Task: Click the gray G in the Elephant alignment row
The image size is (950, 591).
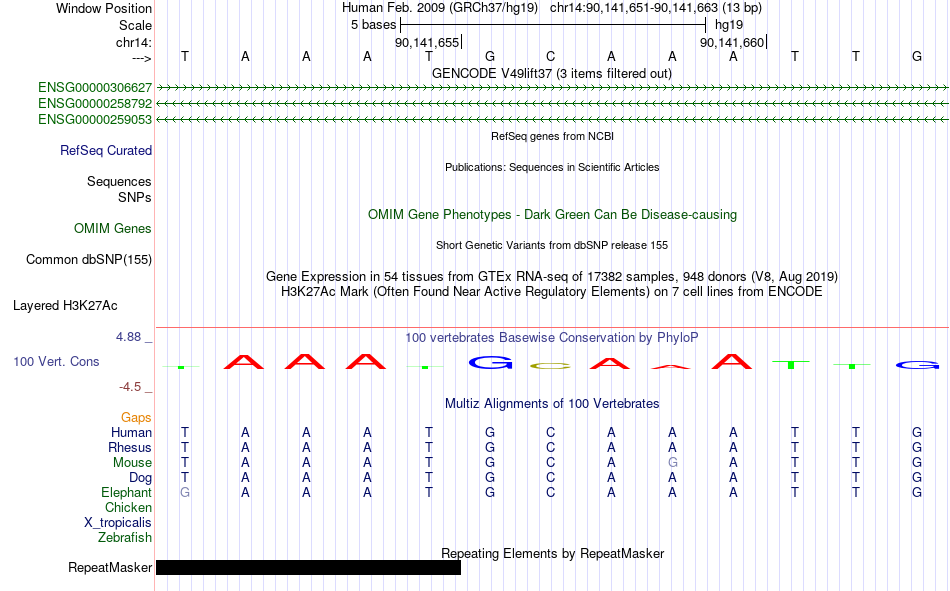Action: (x=185, y=492)
